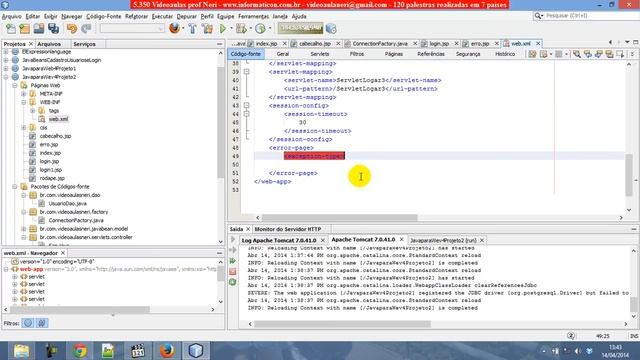
Task: Click the garbage collection cube icon
Action: coord(331,29)
